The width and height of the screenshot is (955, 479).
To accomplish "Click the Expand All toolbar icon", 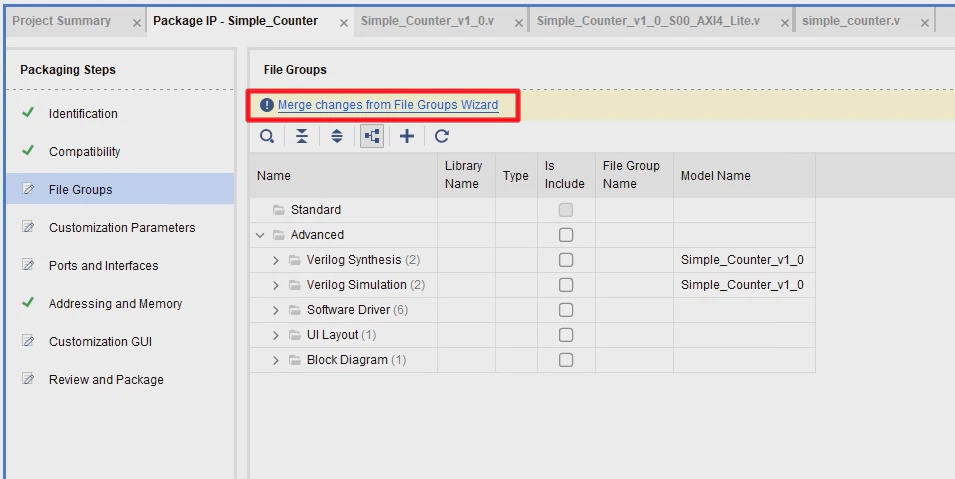I will click(x=337, y=136).
